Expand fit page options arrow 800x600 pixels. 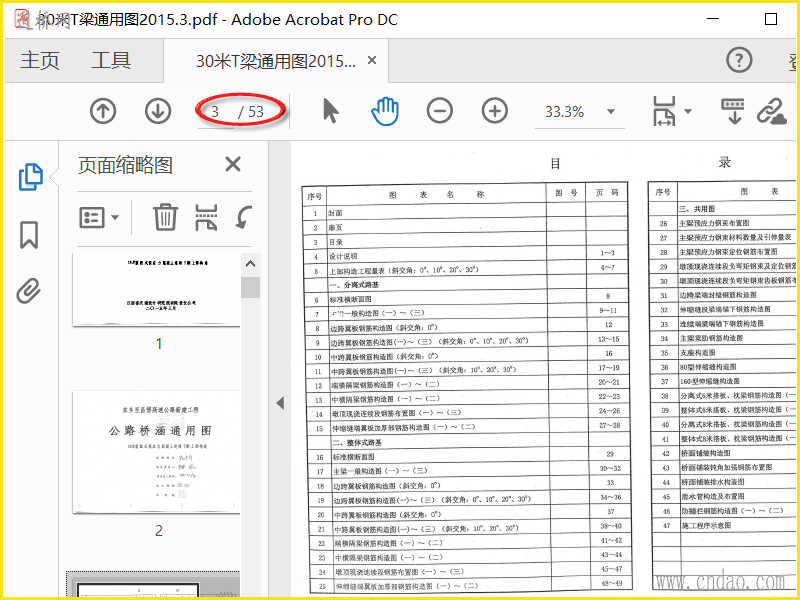click(688, 112)
